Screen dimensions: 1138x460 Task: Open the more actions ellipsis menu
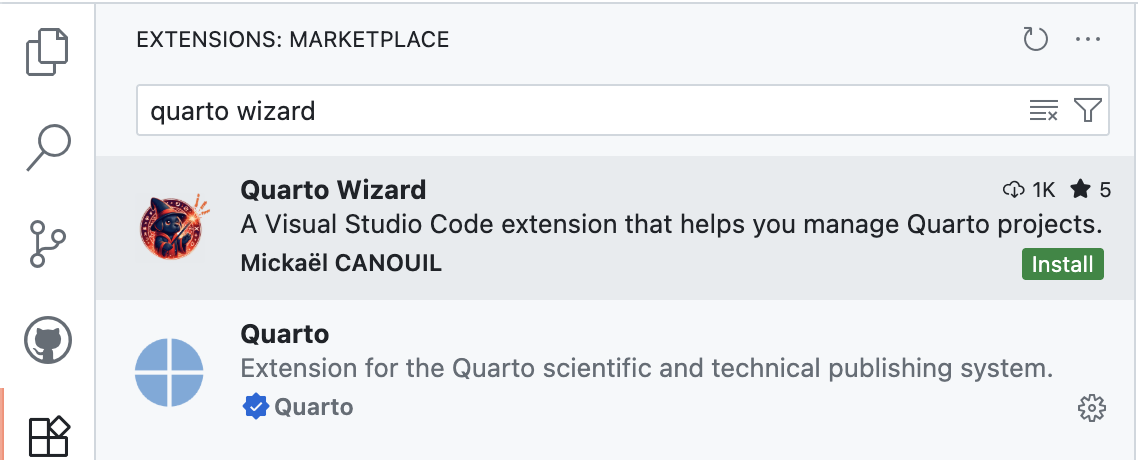pyautogui.click(x=1087, y=40)
